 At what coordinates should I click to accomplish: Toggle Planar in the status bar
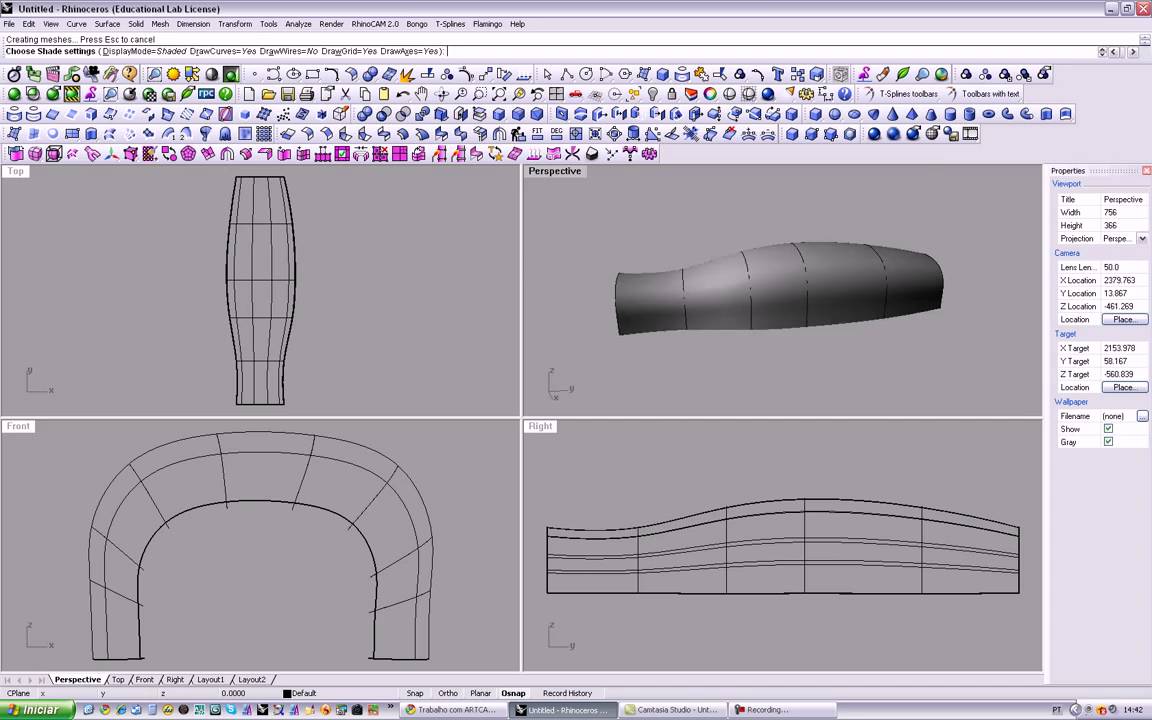[x=480, y=693]
